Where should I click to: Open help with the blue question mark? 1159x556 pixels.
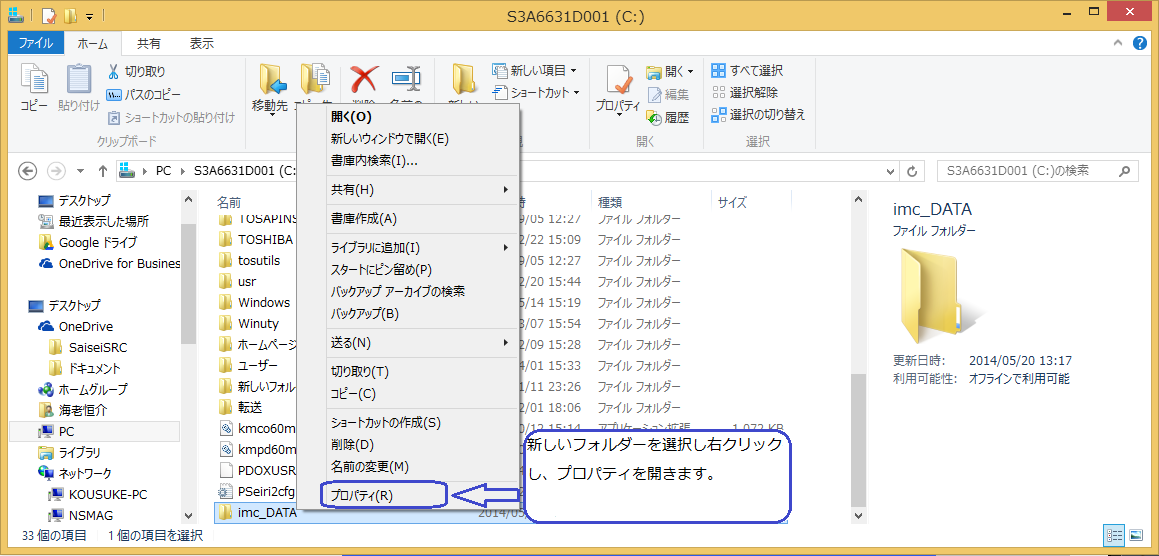coord(1140,44)
